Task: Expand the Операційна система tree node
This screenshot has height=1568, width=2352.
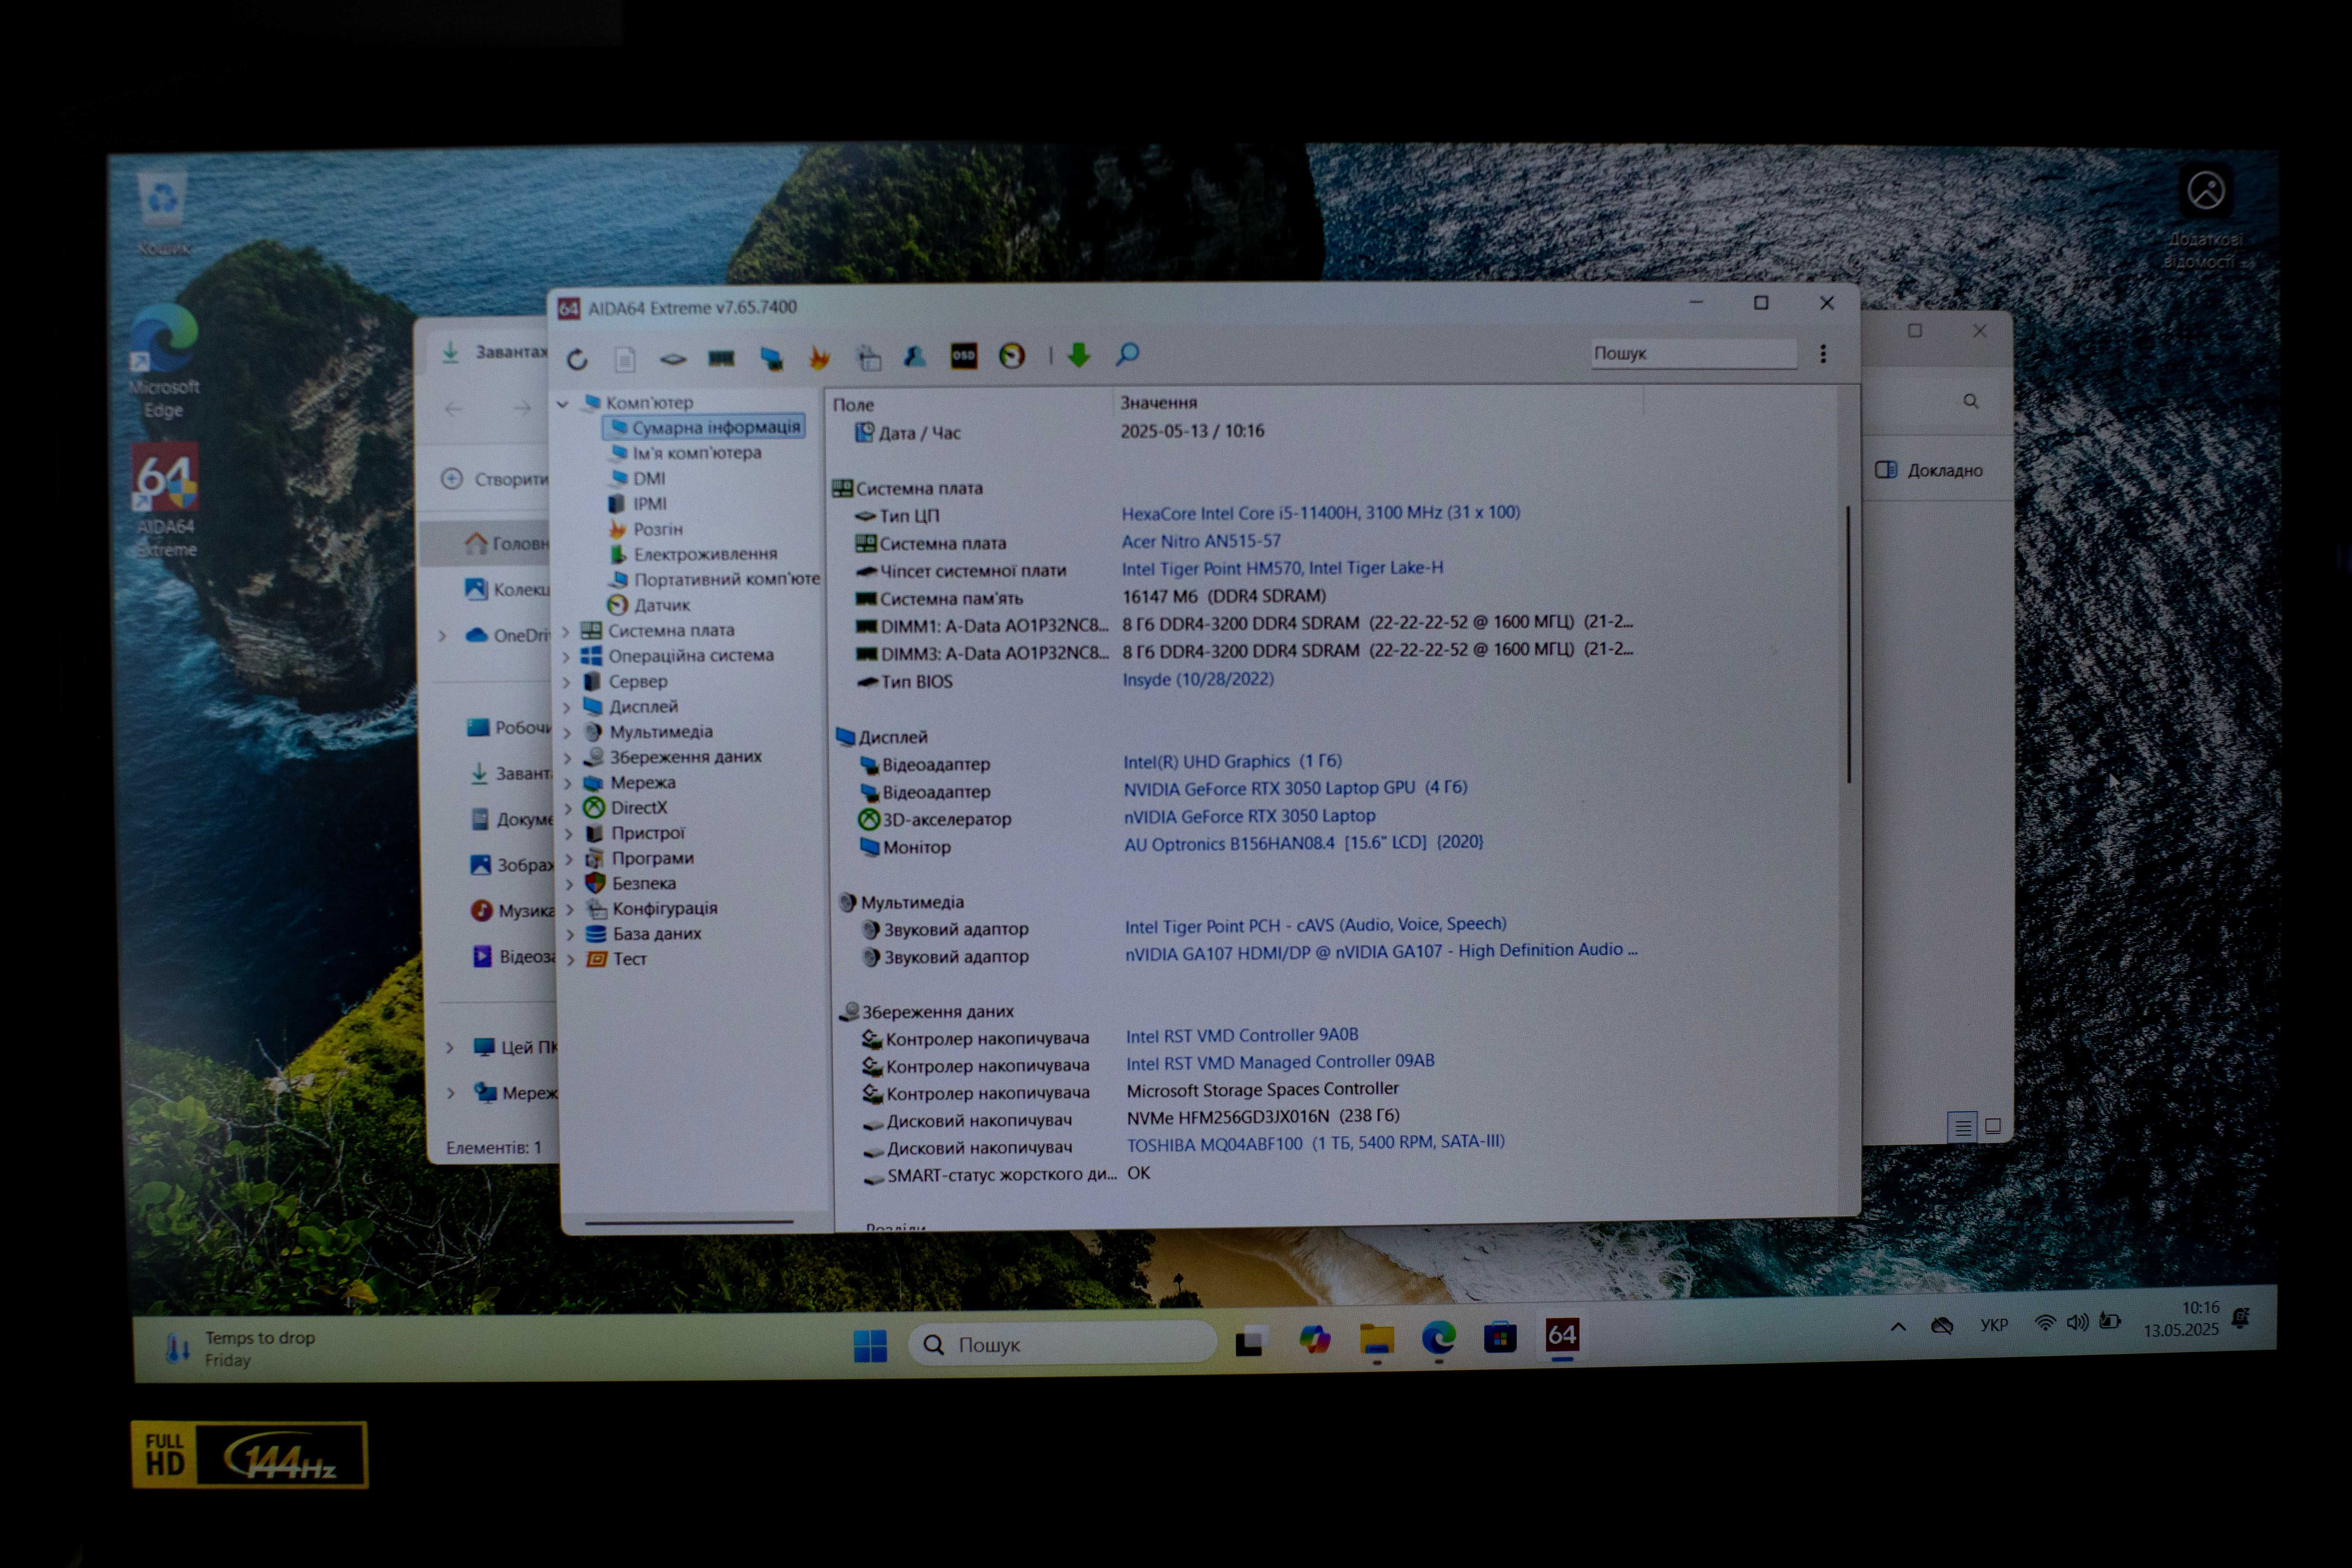Action: pos(566,656)
